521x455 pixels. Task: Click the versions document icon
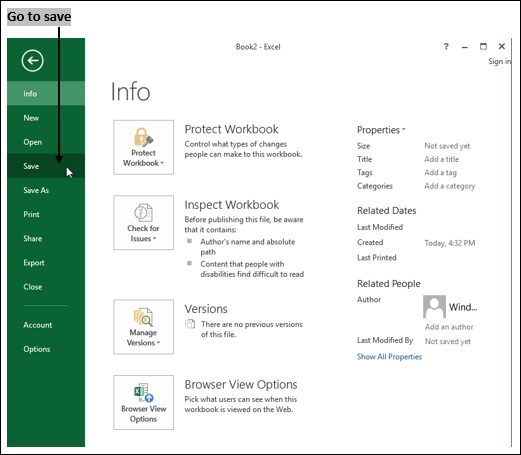pyautogui.click(x=190, y=324)
